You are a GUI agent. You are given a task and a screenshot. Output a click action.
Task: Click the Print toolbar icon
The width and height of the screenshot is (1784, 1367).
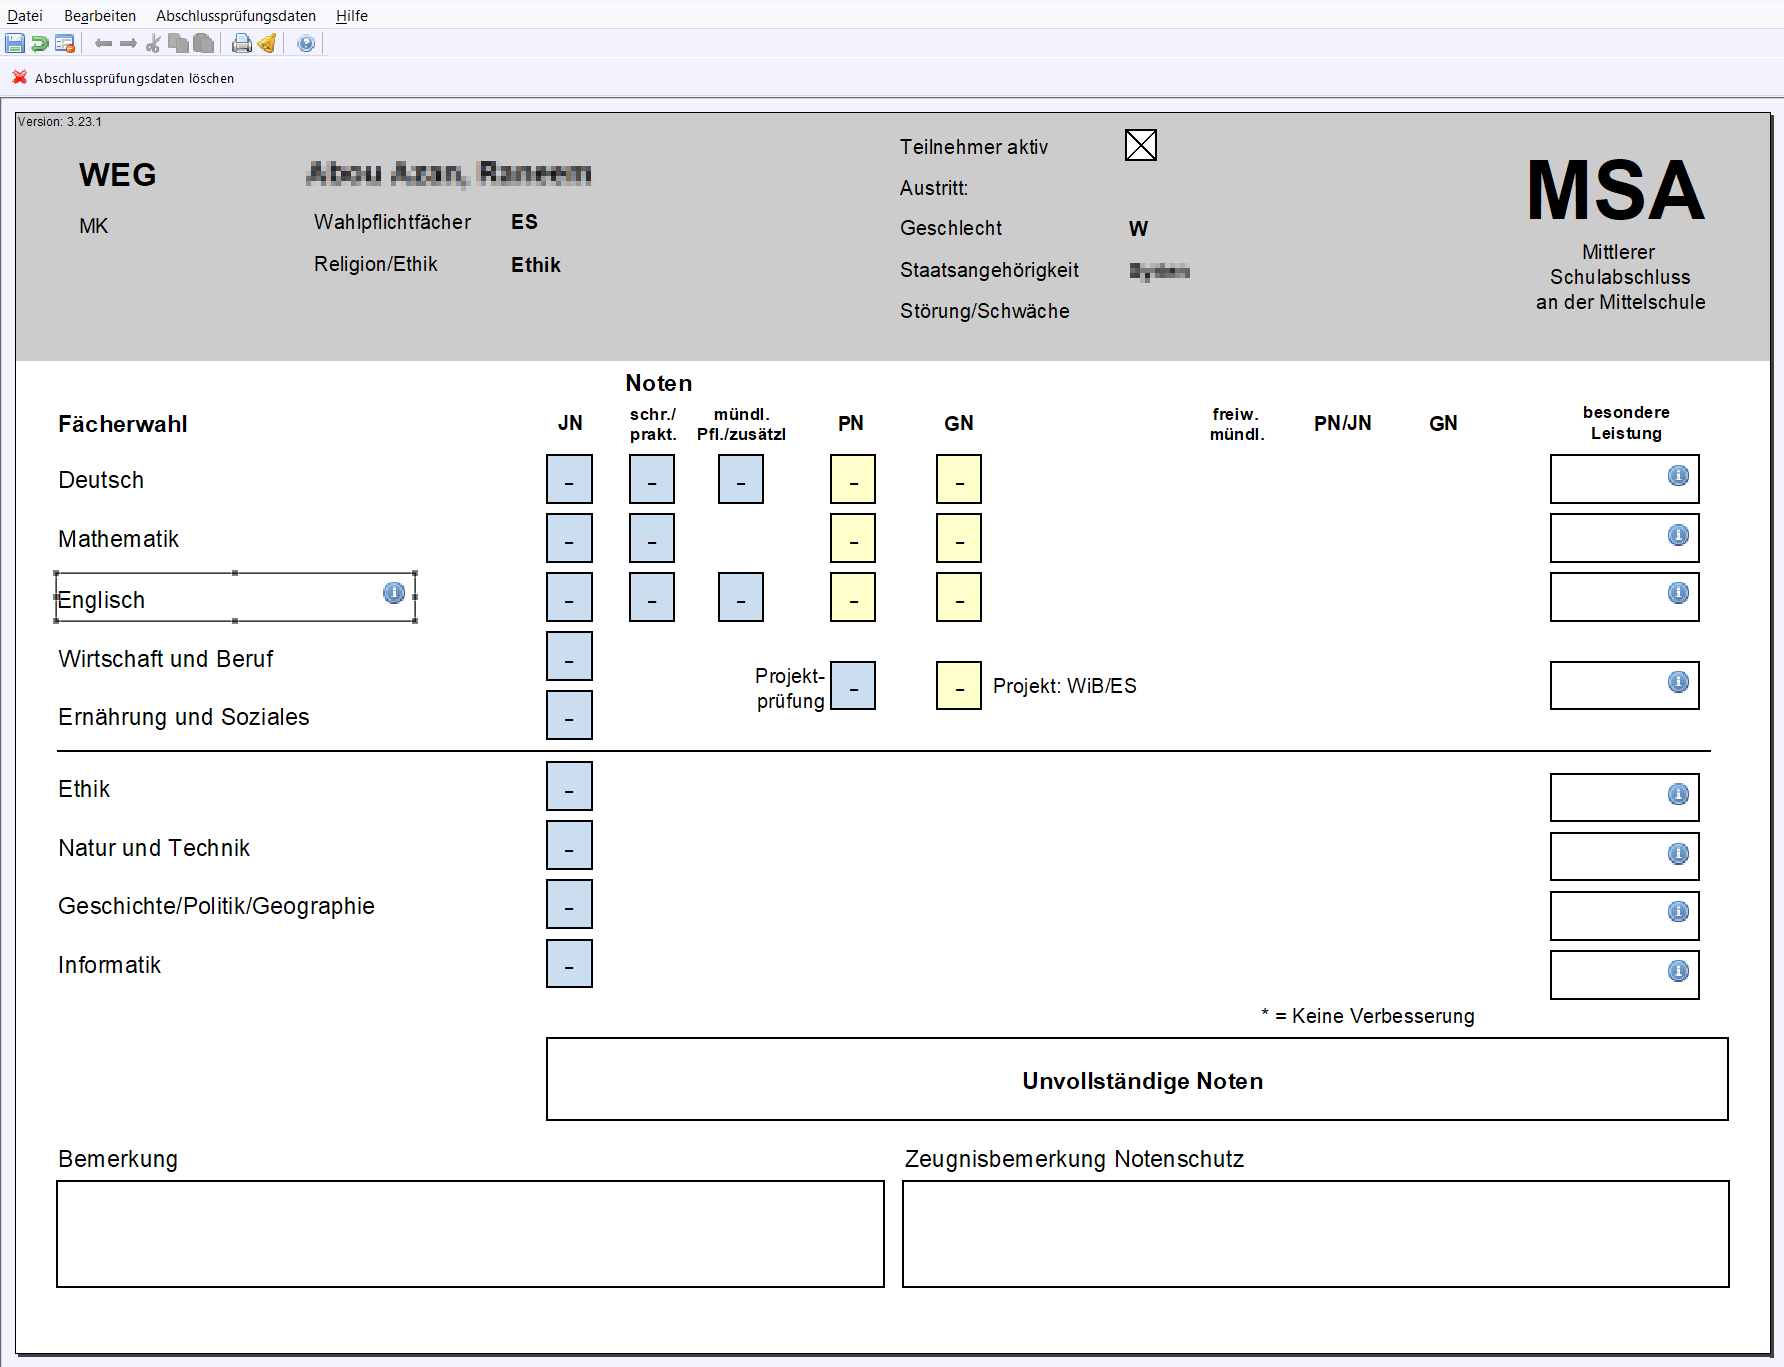coord(242,43)
